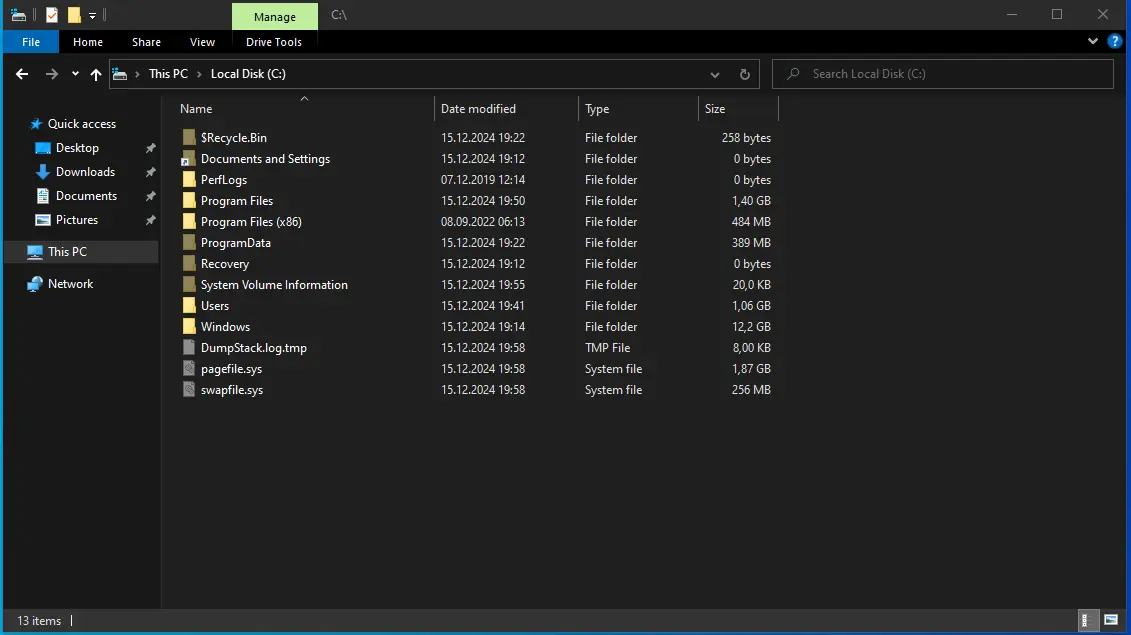
Task: Select the System Volume Information folder icon
Action: 189,284
